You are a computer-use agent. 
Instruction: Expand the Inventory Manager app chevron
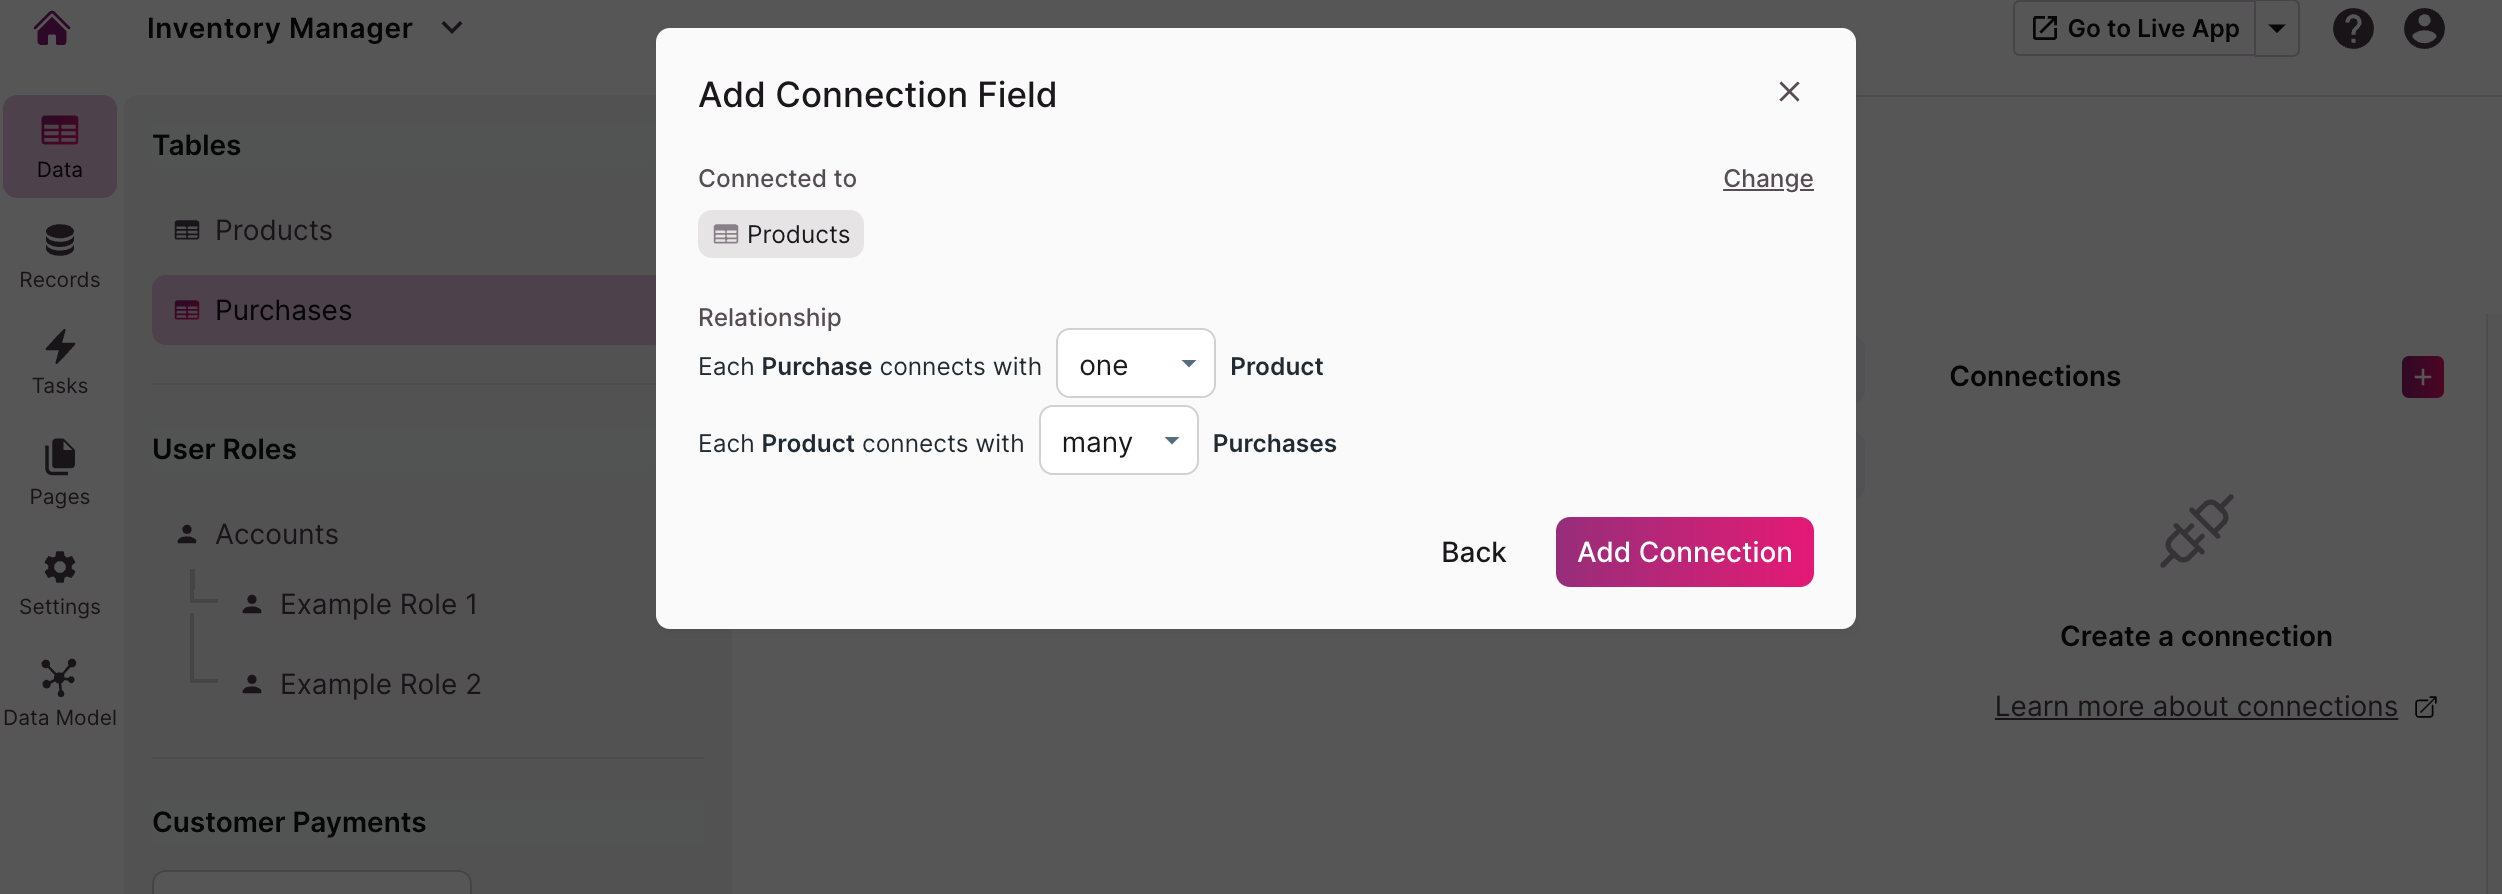(452, 28)
